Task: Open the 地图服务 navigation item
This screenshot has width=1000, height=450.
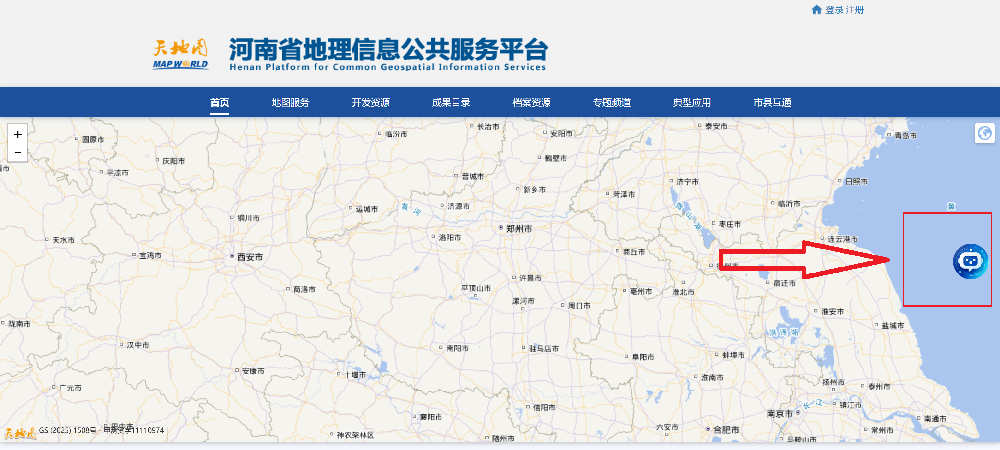Action: (290, 103)
